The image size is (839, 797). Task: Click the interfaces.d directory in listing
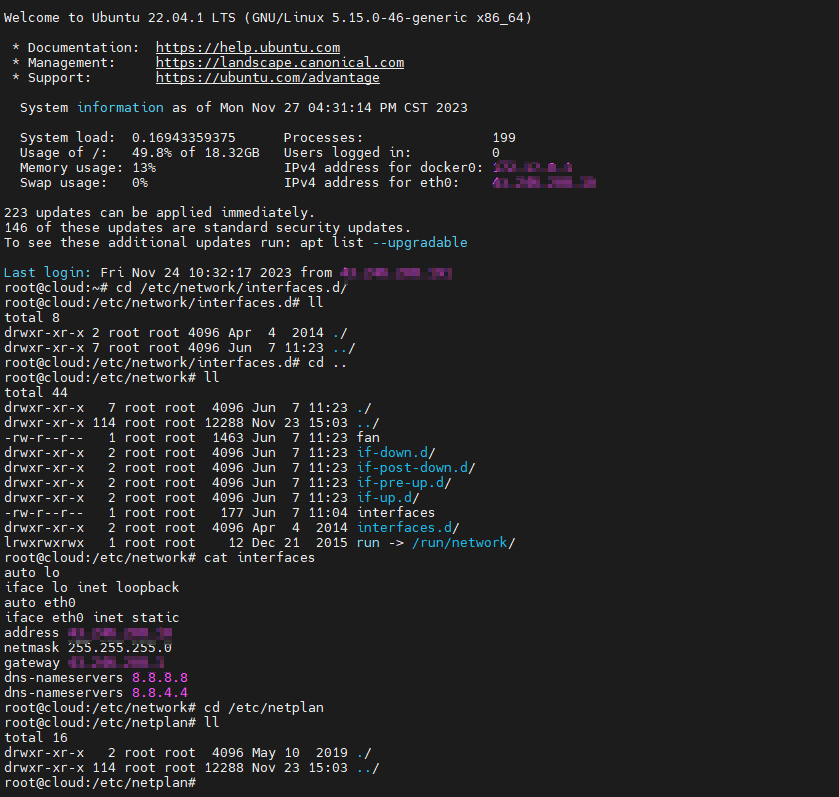(408, 527)
